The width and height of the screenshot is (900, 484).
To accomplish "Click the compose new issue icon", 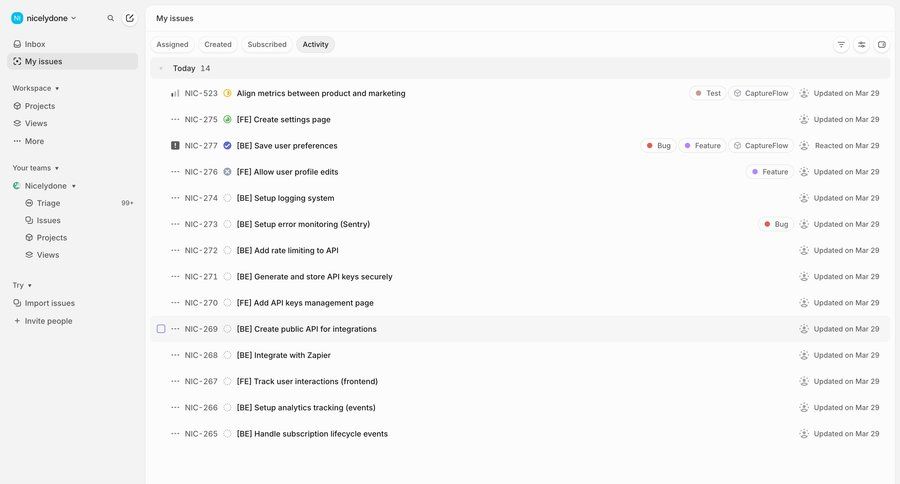I will (130, 18).
